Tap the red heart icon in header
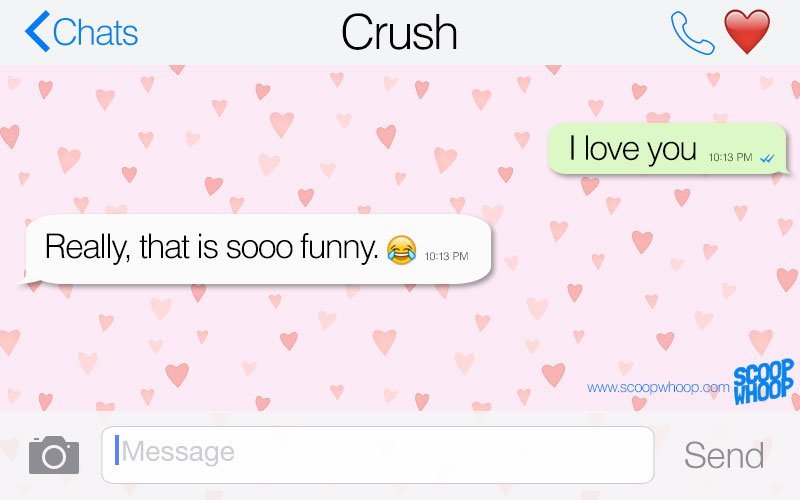 (747, 32)
